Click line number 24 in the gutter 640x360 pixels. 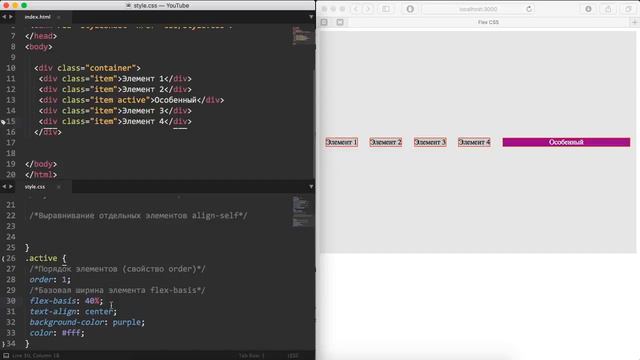[11, 237]
